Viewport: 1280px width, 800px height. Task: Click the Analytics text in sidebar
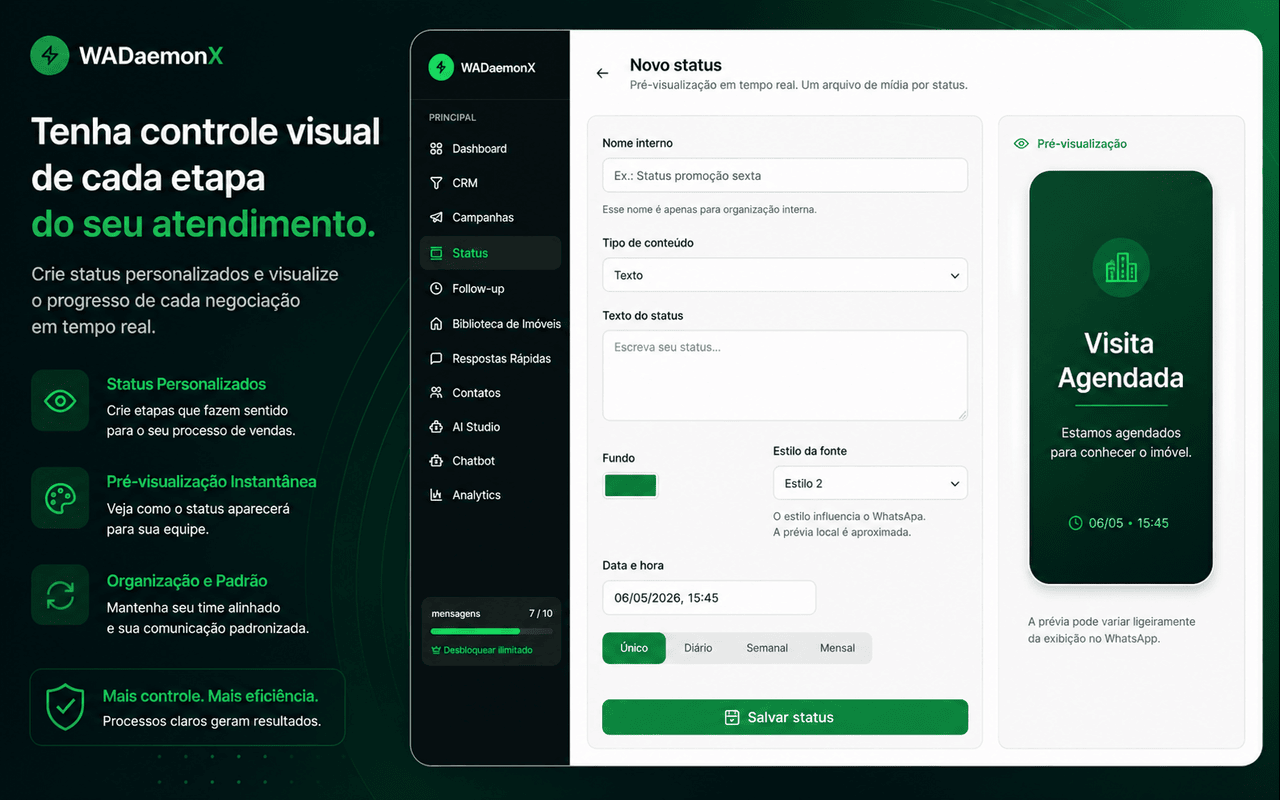[x=476, y=495]
